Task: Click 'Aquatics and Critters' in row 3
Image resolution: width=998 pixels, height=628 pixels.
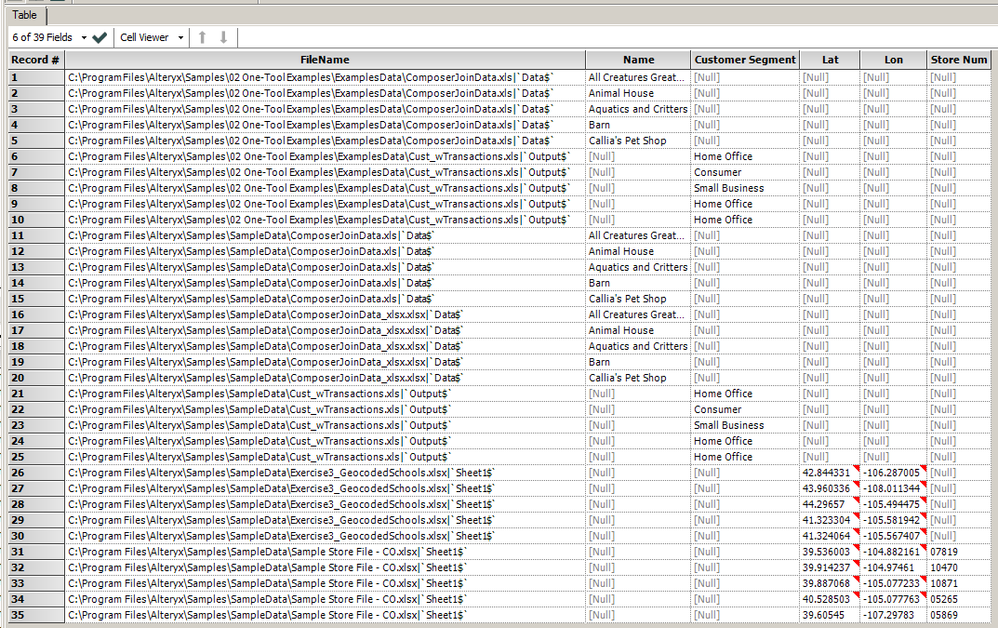Action: pyautogui.click(x=638, y=109)
